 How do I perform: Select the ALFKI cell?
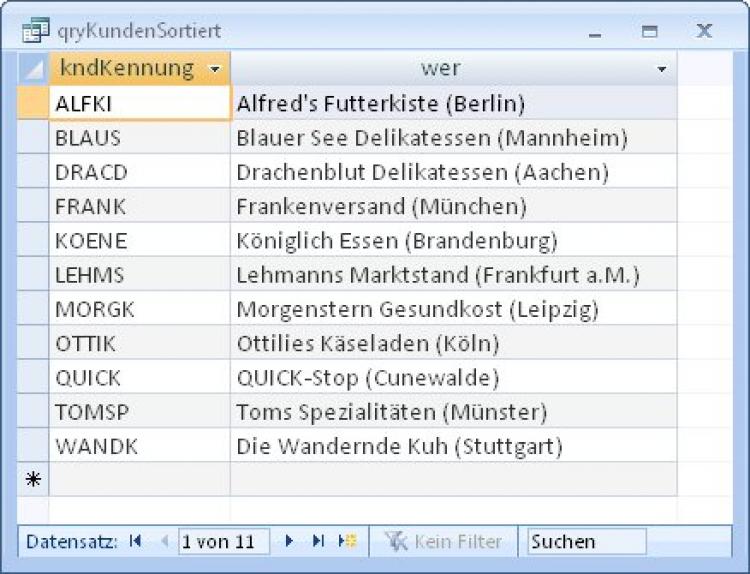pos(140,103)
